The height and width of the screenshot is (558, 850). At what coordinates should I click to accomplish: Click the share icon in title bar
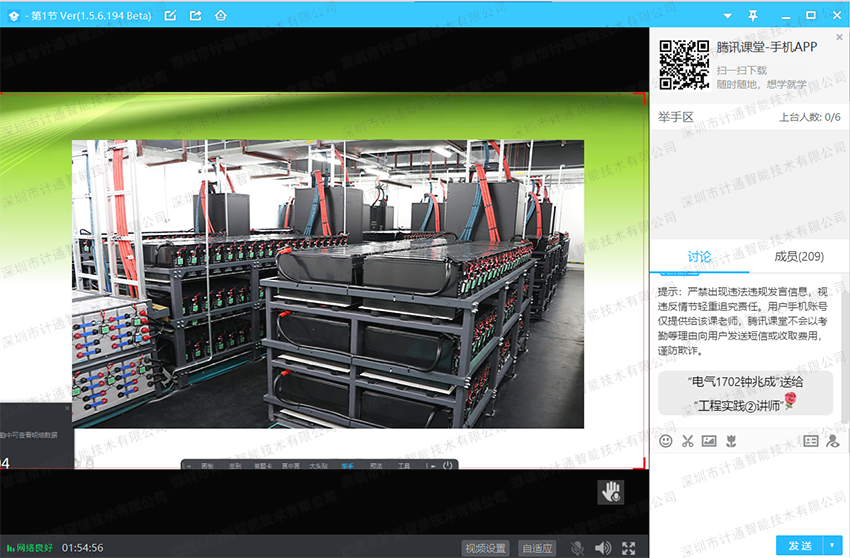195,15
